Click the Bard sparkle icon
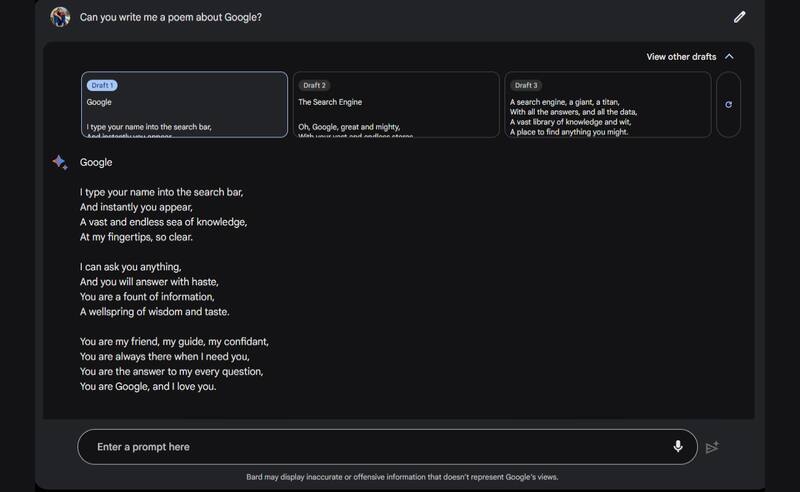 tap(60, 162)
